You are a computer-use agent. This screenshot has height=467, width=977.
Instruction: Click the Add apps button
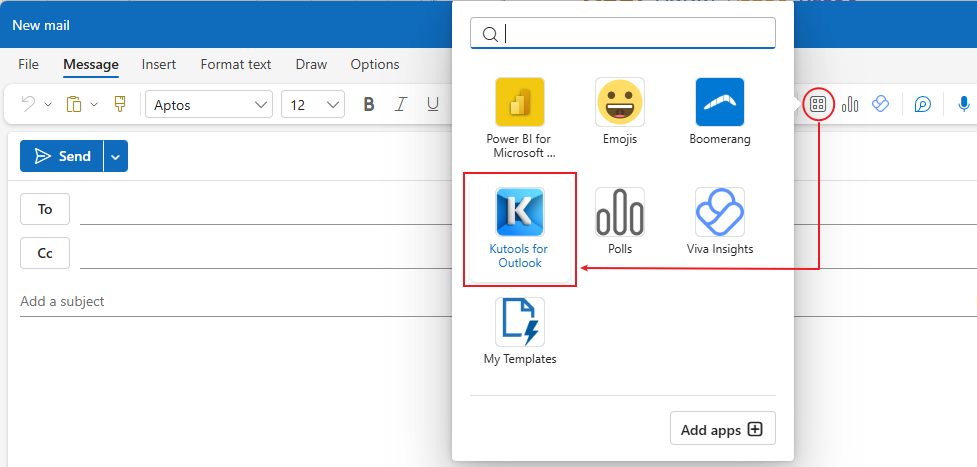(x=723, y=428)
